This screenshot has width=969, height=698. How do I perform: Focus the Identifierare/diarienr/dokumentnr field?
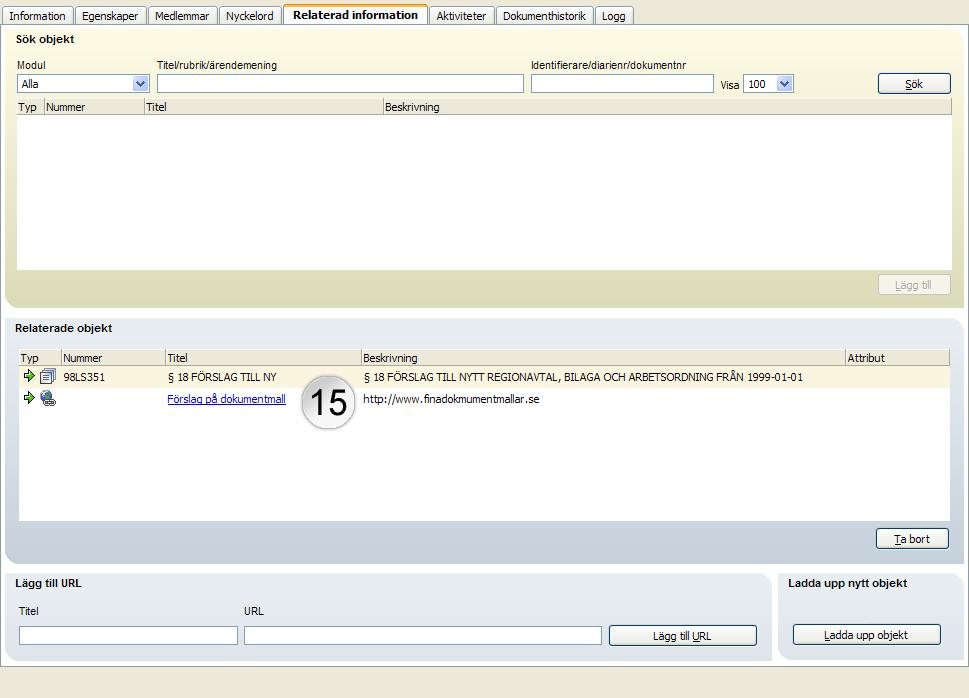(x=622, y=84)
